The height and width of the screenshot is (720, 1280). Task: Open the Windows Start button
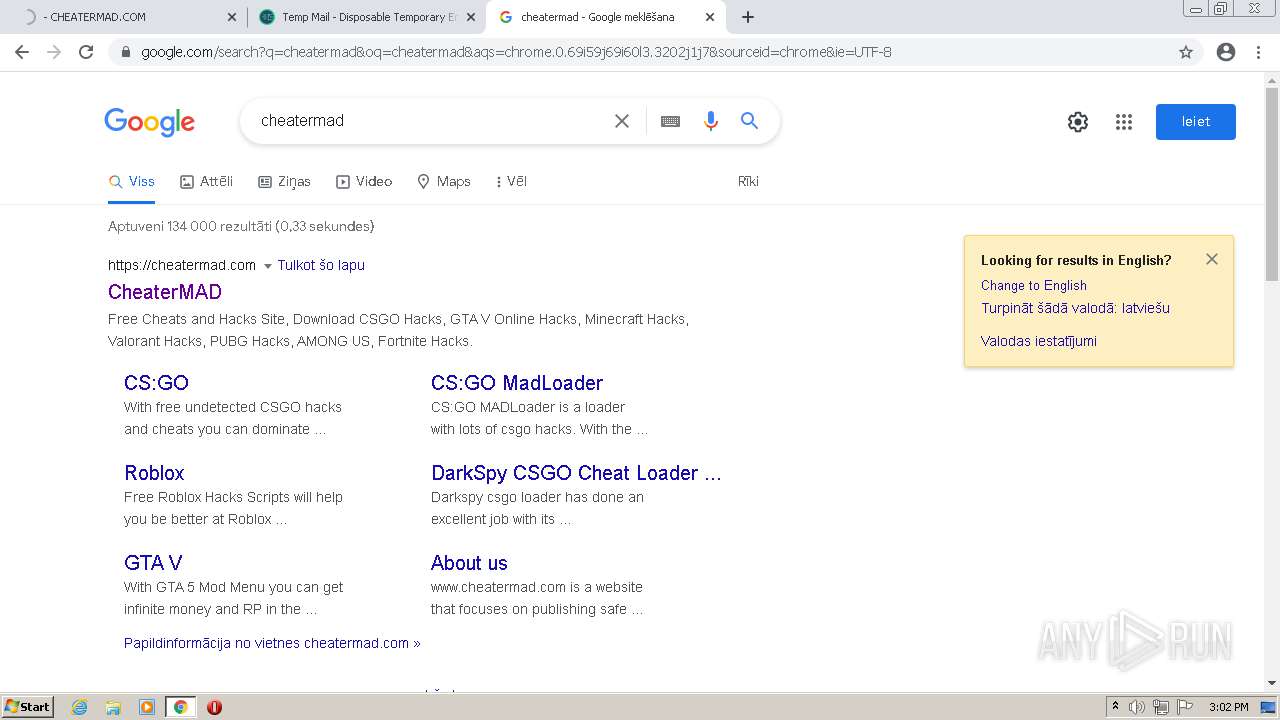(27, 707)
